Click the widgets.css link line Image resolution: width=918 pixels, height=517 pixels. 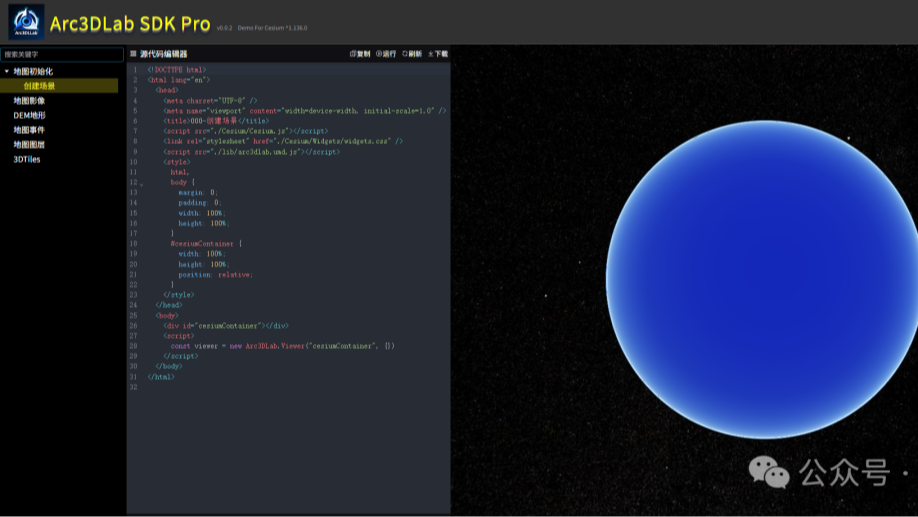(283, 141)
